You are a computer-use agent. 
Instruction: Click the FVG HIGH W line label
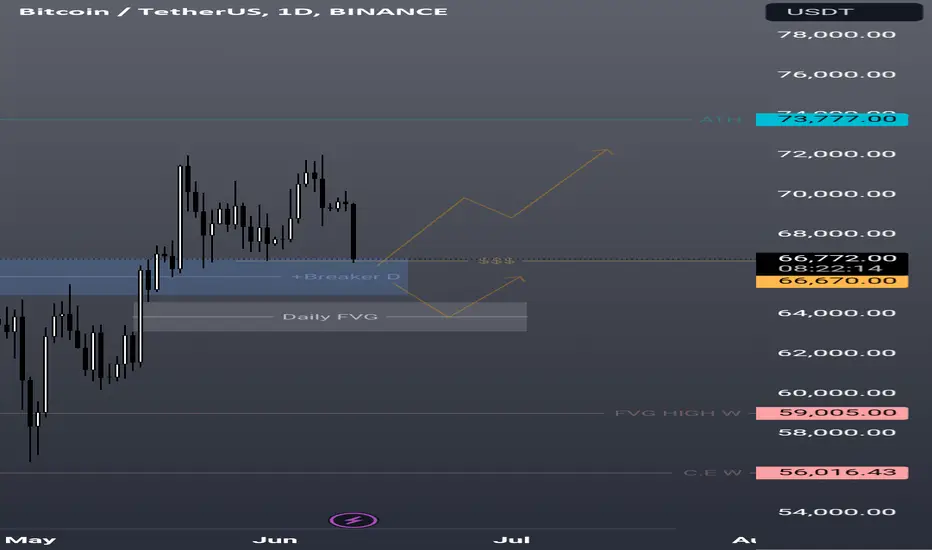point(678,413)
